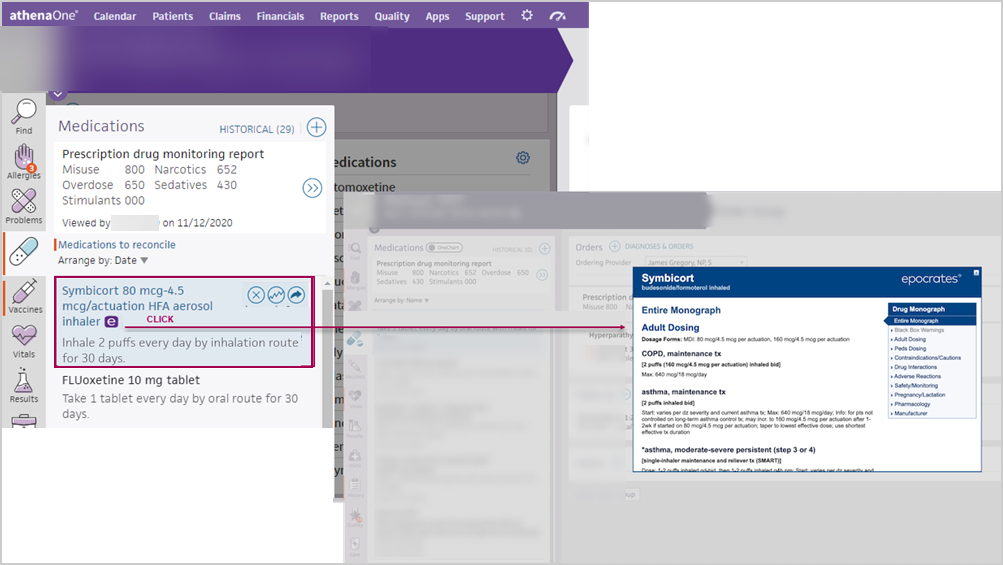Open Manufacturer monograph section
The height and width of the screenshot is (565, 1003).
click(910, 413)
